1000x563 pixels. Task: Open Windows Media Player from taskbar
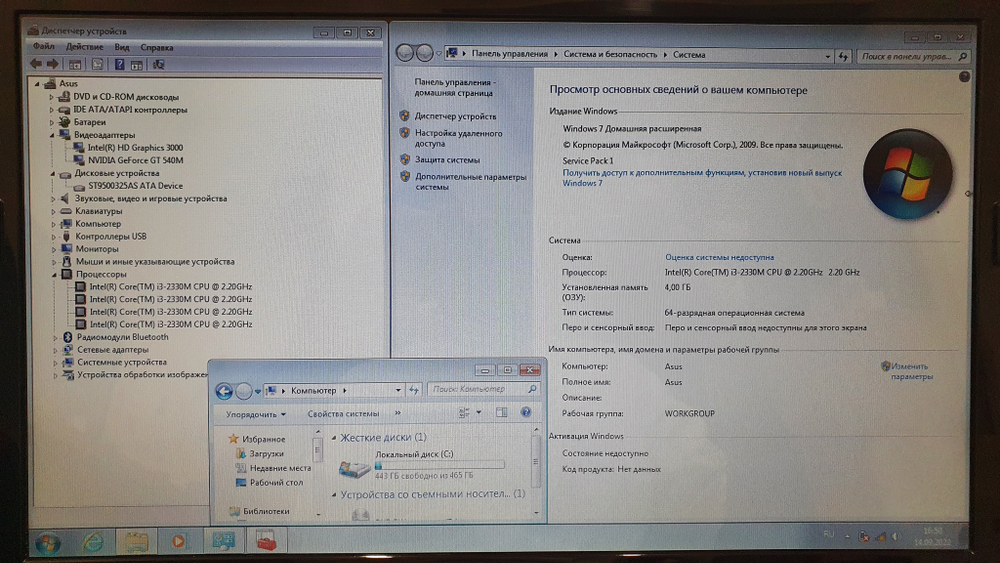[x=179, y=541]
